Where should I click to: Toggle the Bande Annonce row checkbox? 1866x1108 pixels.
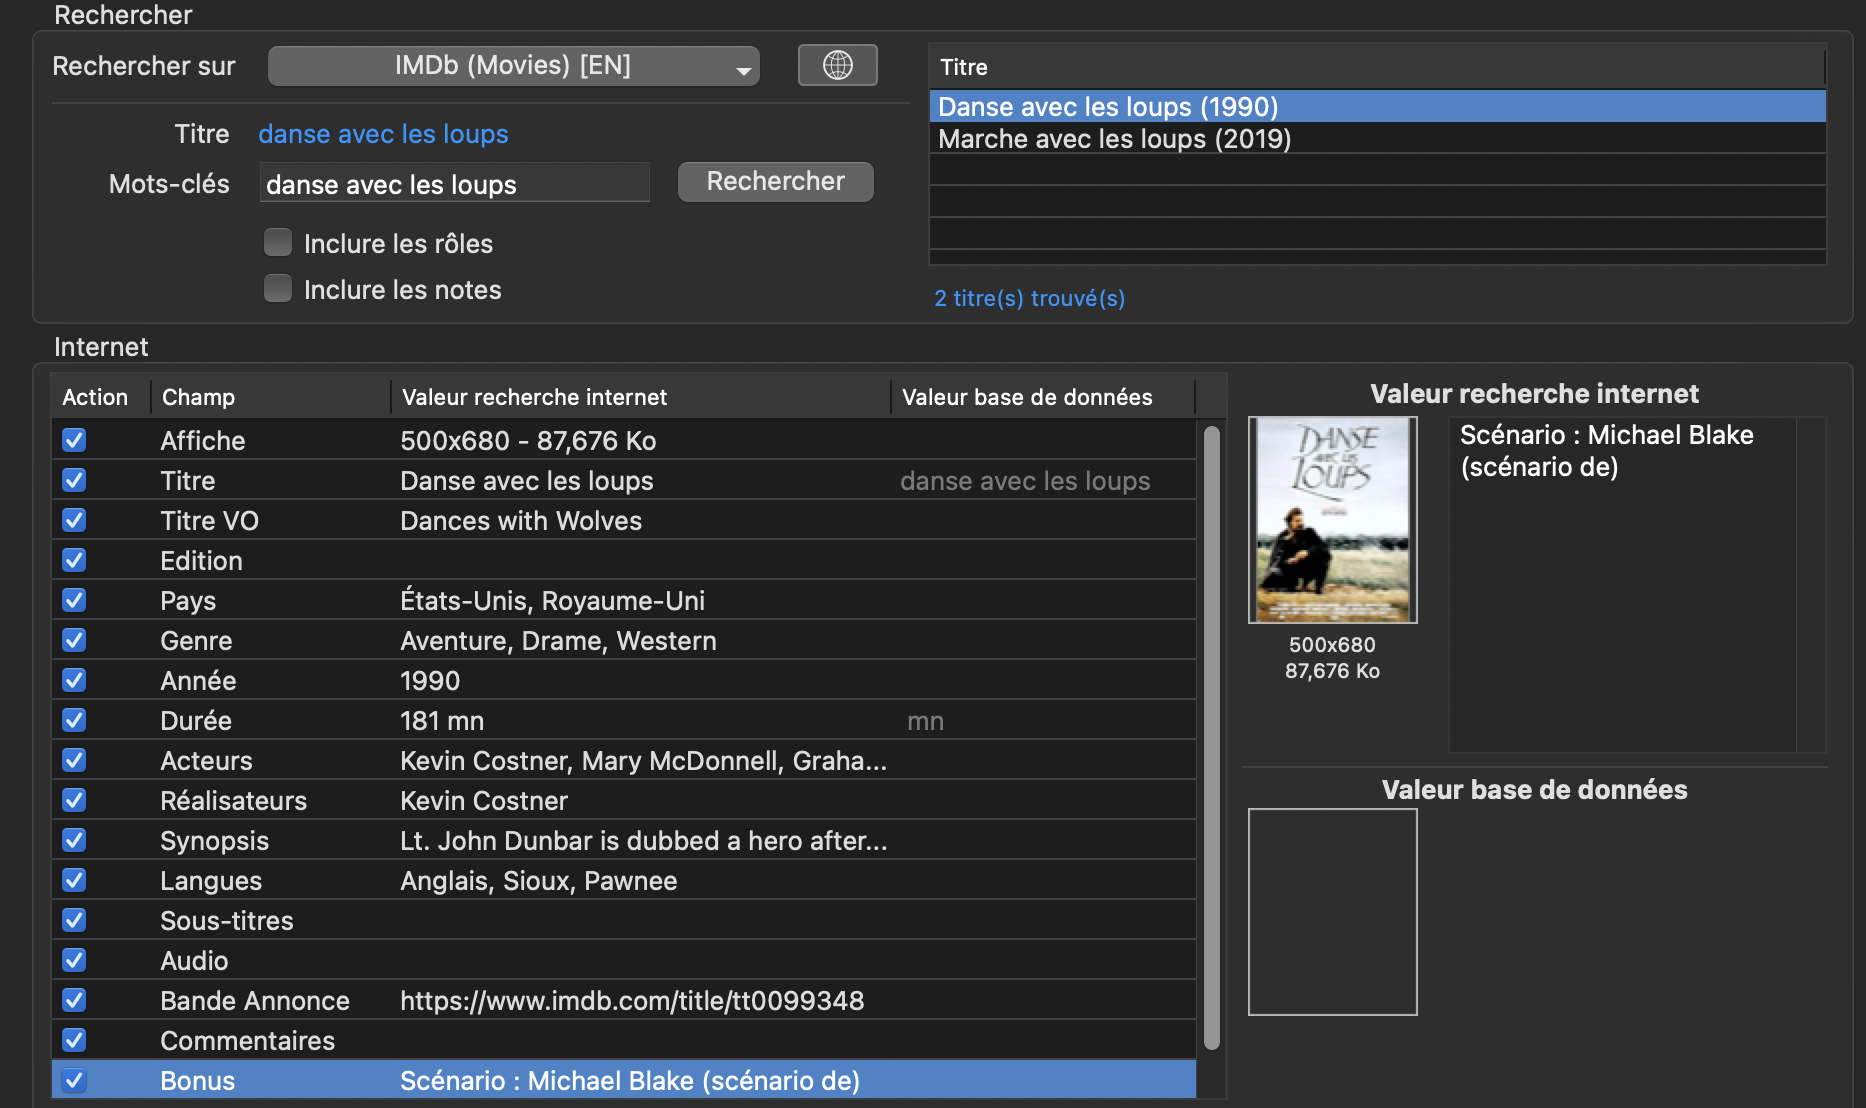point(74,1000)
